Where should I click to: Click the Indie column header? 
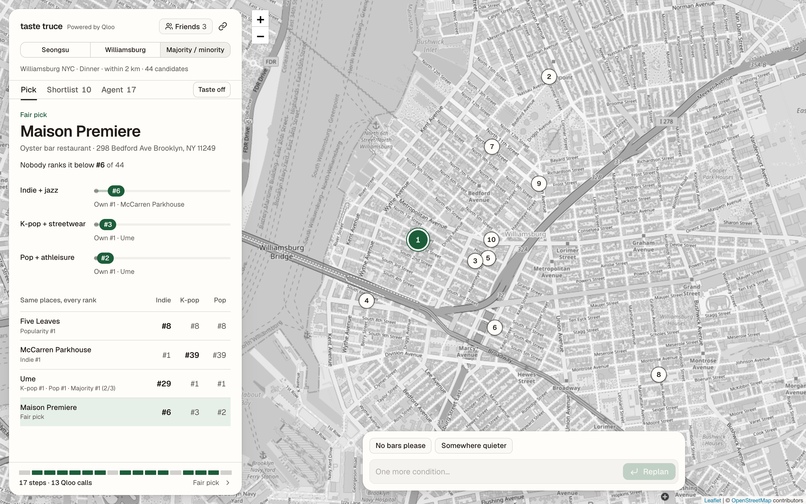click(x=163, y=300)
